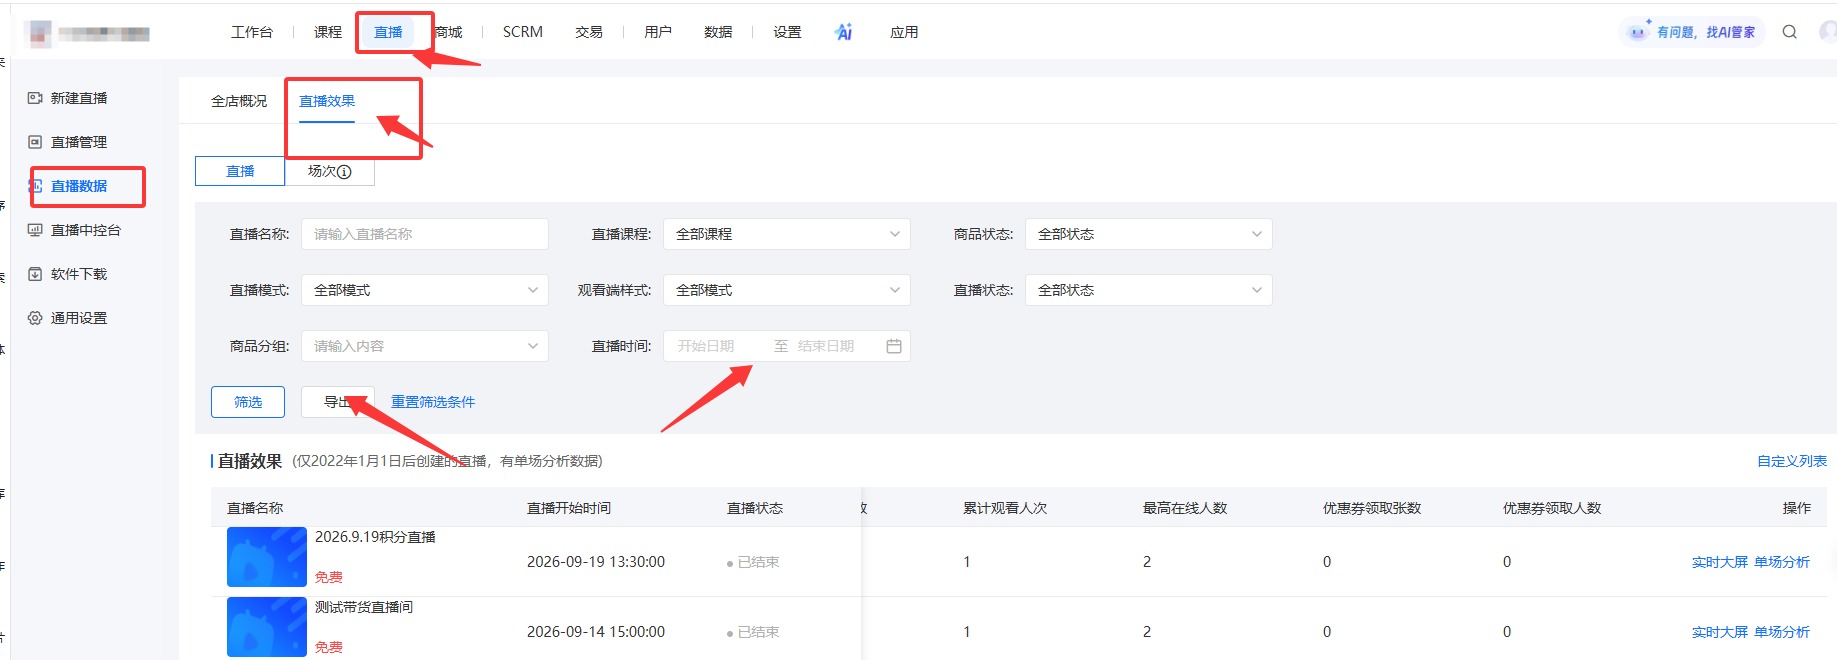Viewport: 1837px width, 660px height.
Task: Open the 交易 menu
Action: coord(589,32)
